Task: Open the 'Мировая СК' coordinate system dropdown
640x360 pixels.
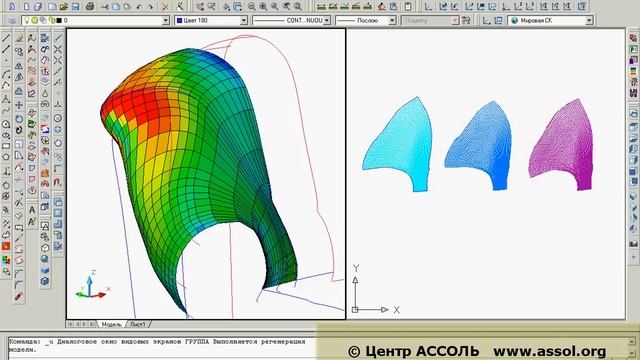Action: click(x=589, y=20)
